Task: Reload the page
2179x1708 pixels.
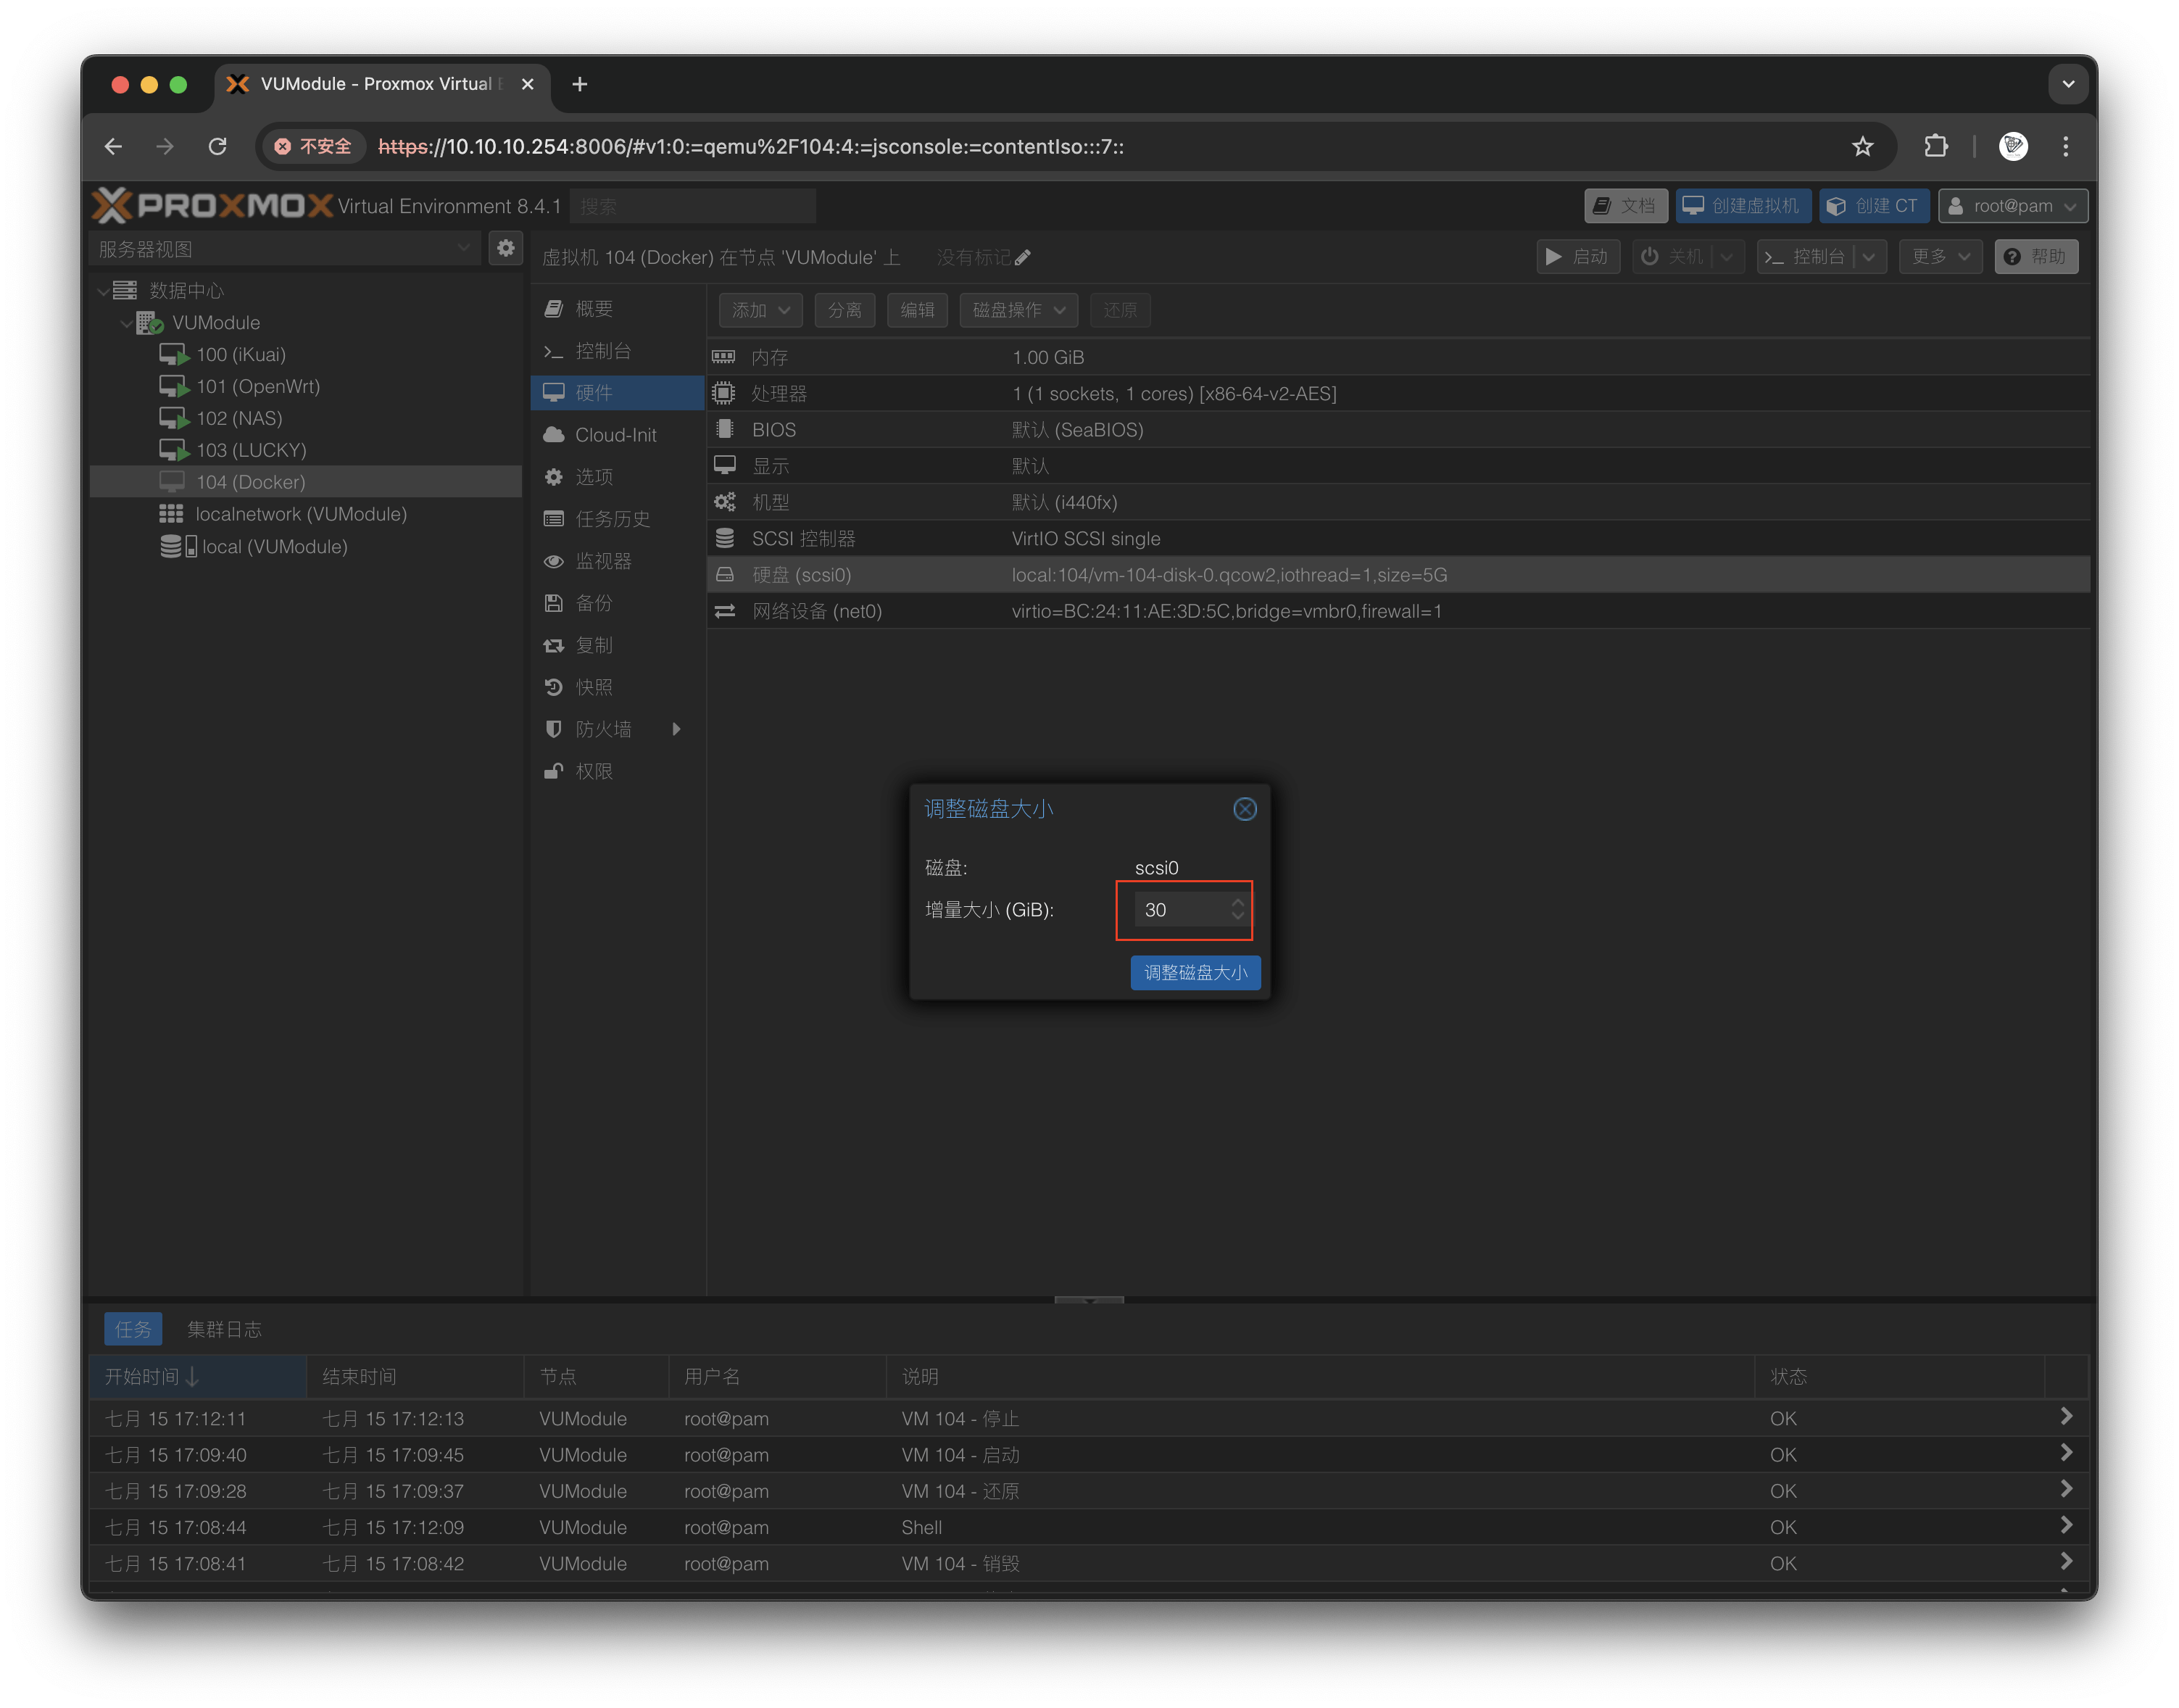Action: coord(217,147)
